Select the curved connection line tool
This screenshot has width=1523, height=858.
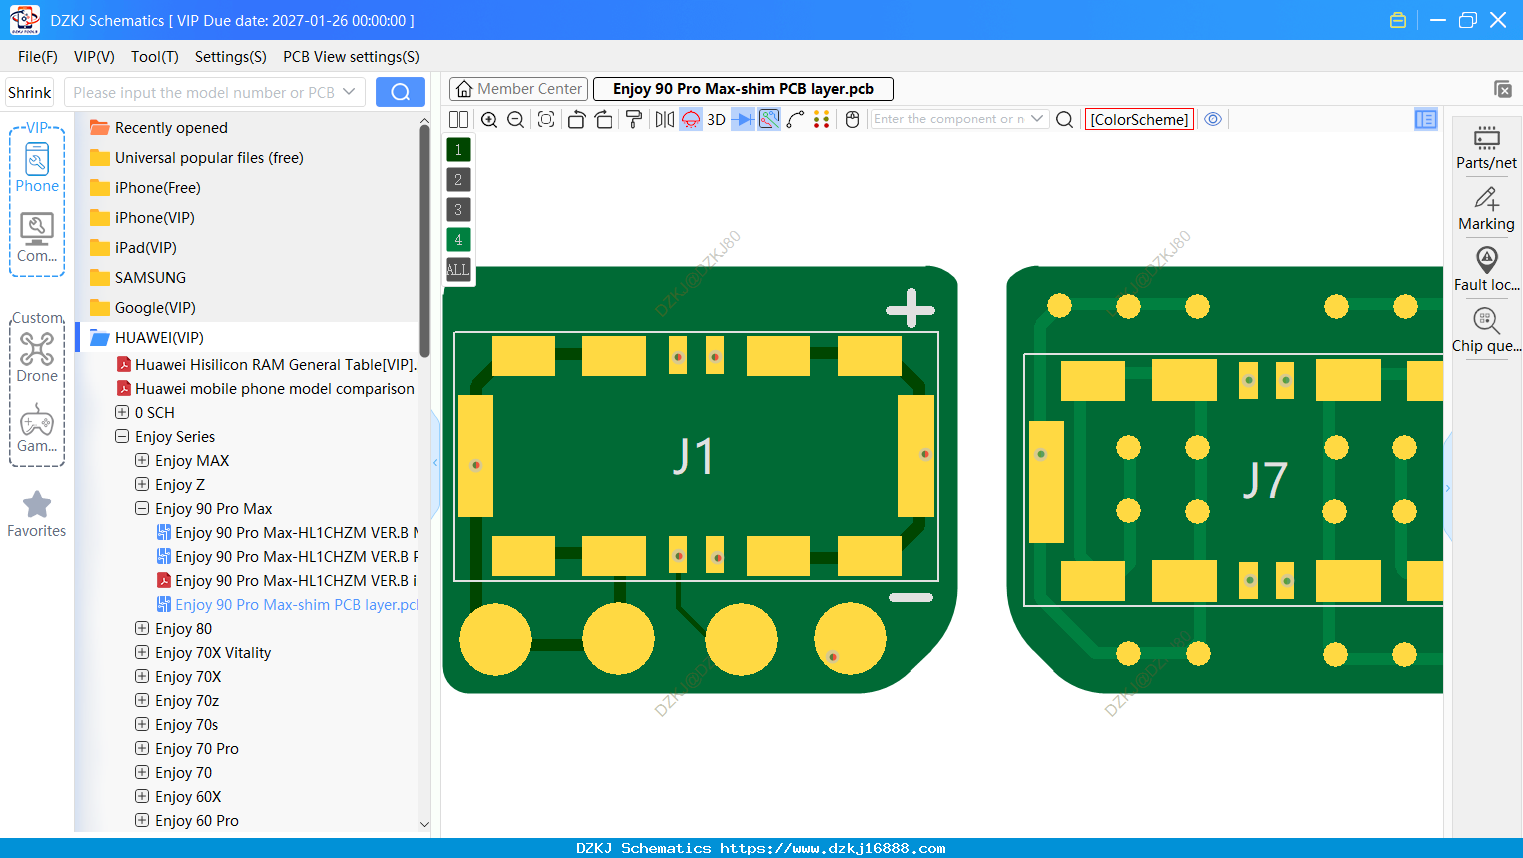coord(796,120)
